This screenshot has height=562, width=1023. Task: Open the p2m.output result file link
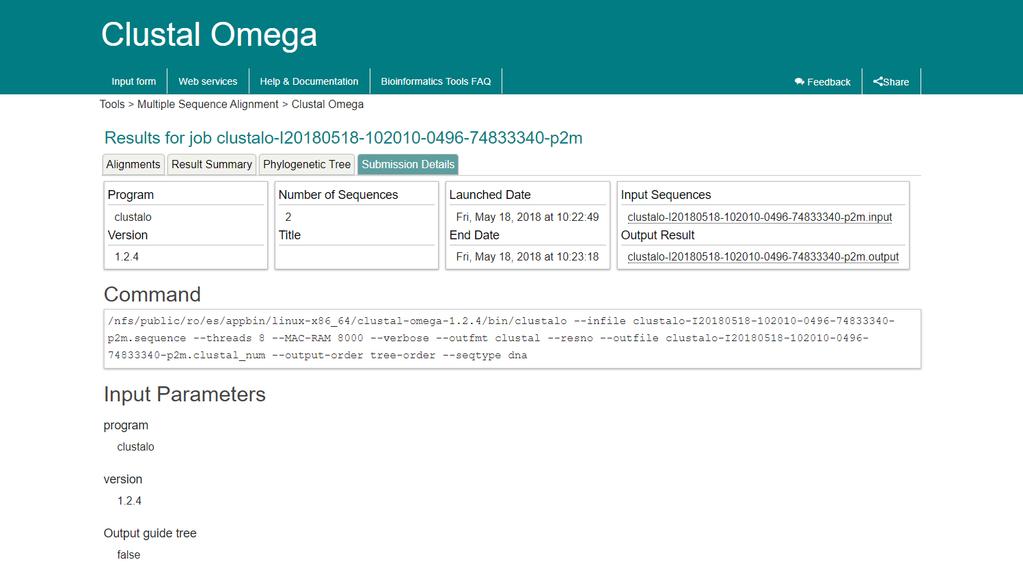point(763,257)
